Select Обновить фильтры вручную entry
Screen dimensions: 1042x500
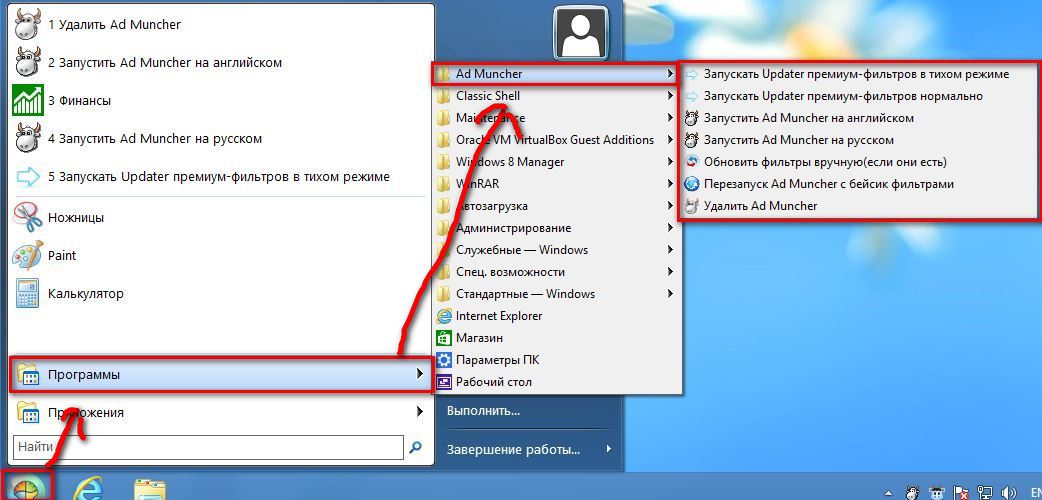pos(824,162)
